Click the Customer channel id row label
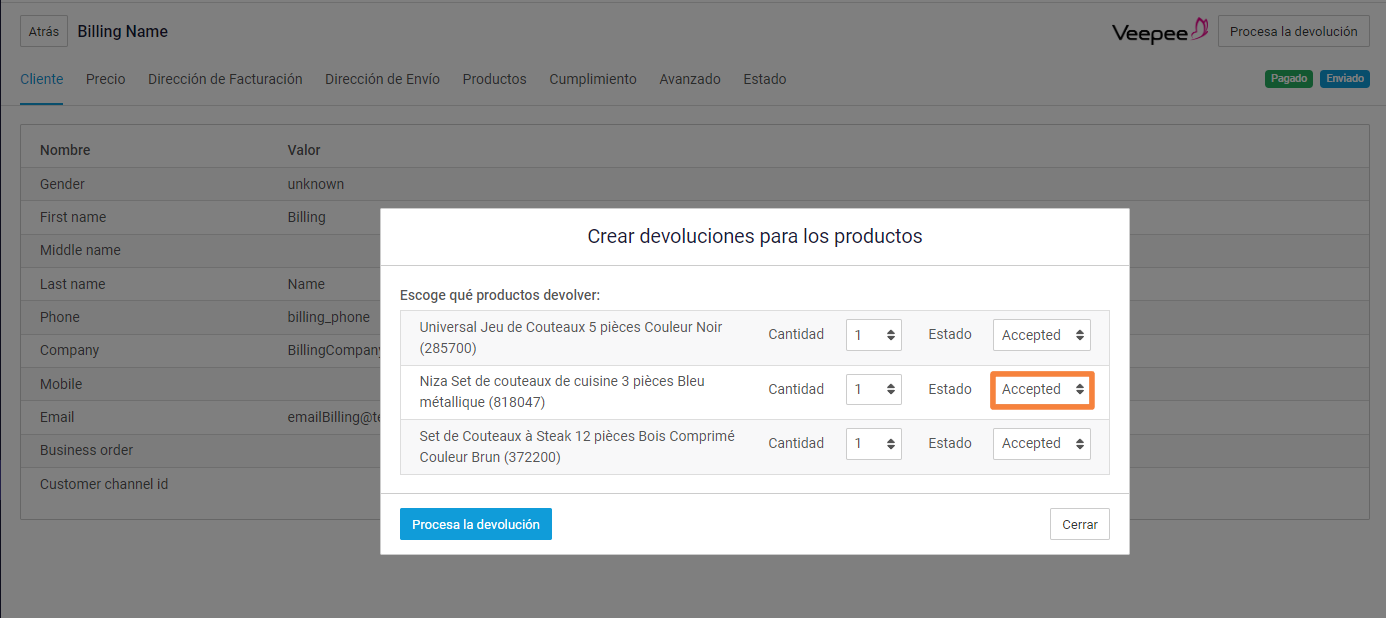This screenshot has width=1386, height=618. [x=104, y=484]
